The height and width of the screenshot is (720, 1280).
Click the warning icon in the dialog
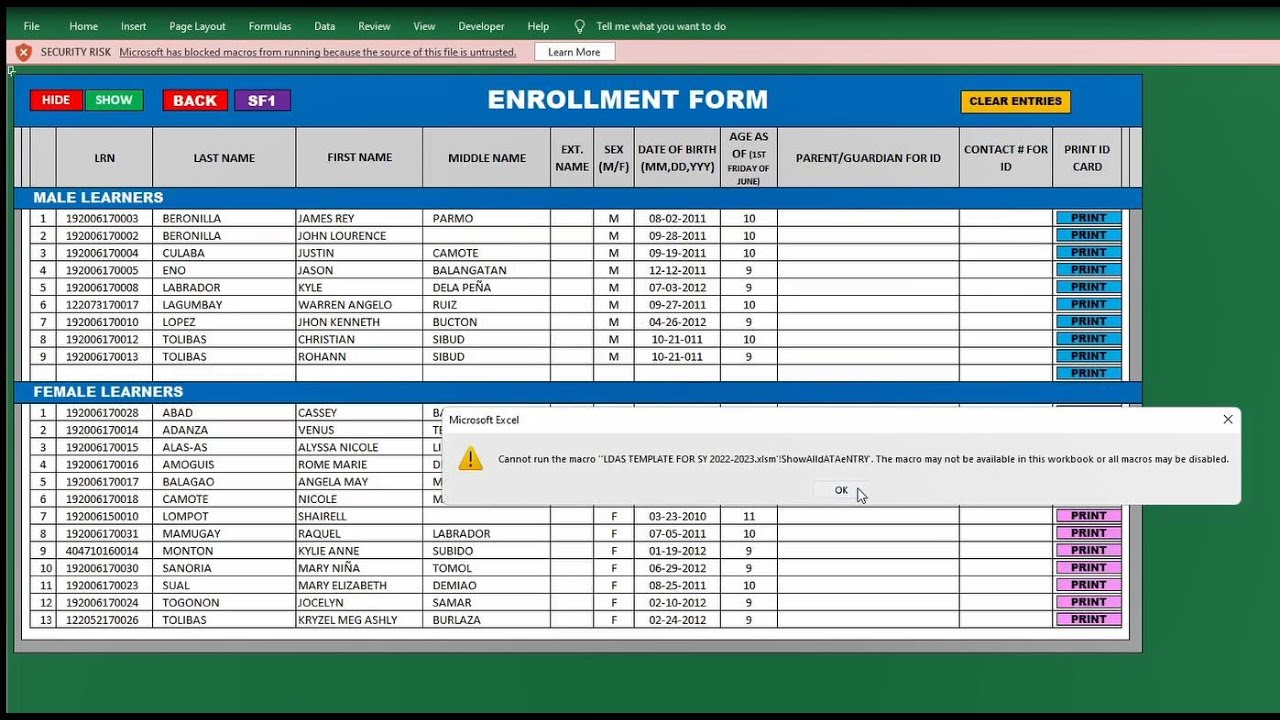pos(470,459)
